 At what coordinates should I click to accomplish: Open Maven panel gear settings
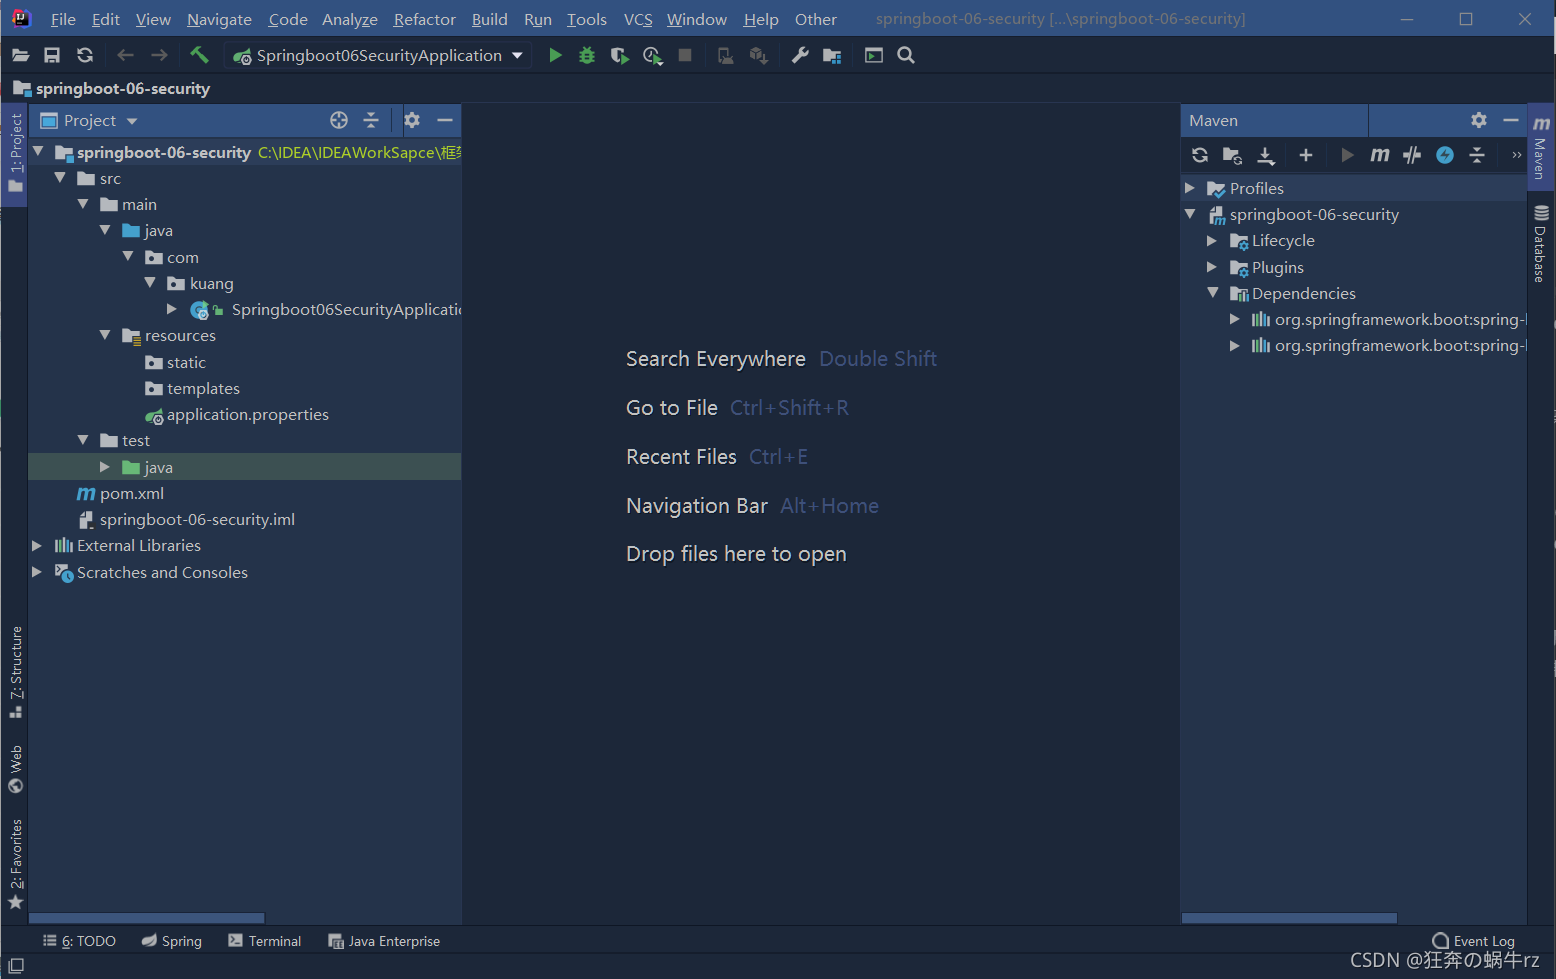tap(1479, 120)
